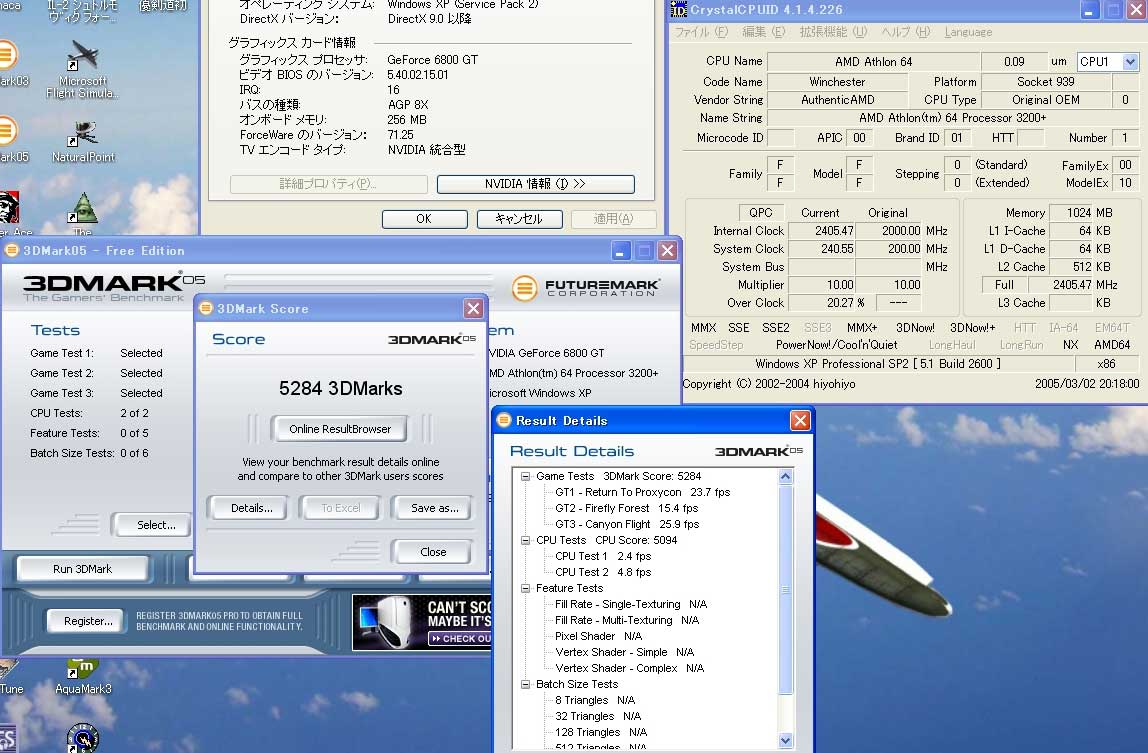1148x753 pixels.
Task: Start the benchmark with Run 3DMark
Action: click(x=82, y=569)
